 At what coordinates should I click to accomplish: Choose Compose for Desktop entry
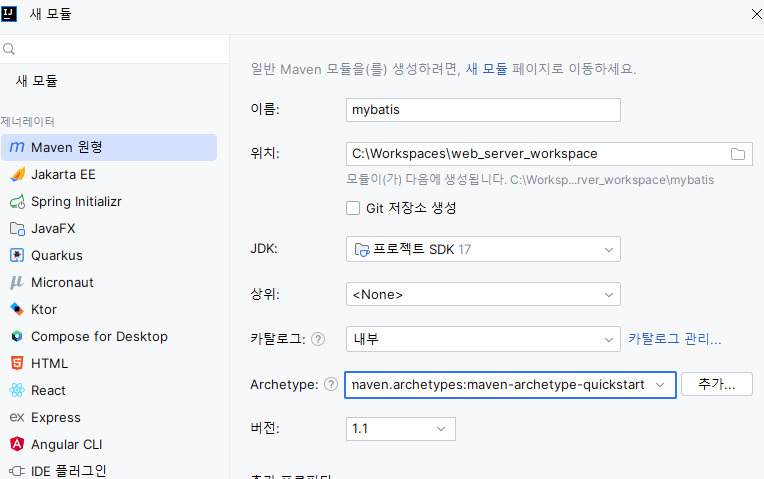109,336
